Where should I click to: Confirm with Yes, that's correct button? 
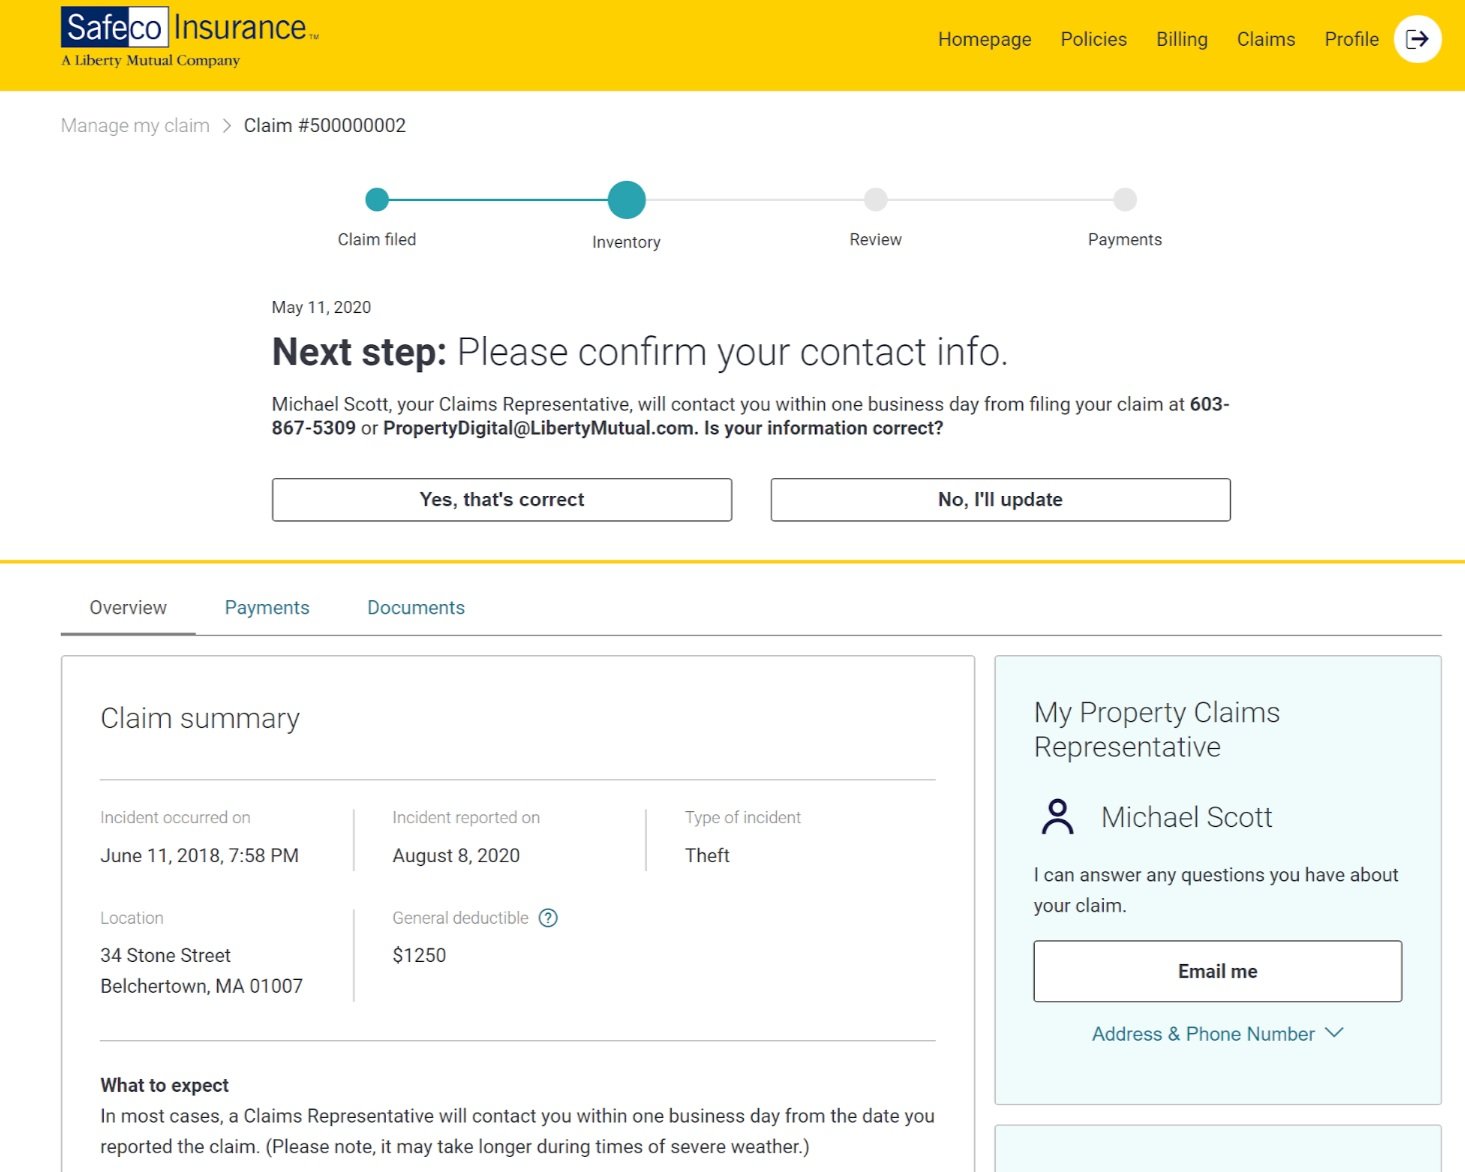[x=502, y=499]
